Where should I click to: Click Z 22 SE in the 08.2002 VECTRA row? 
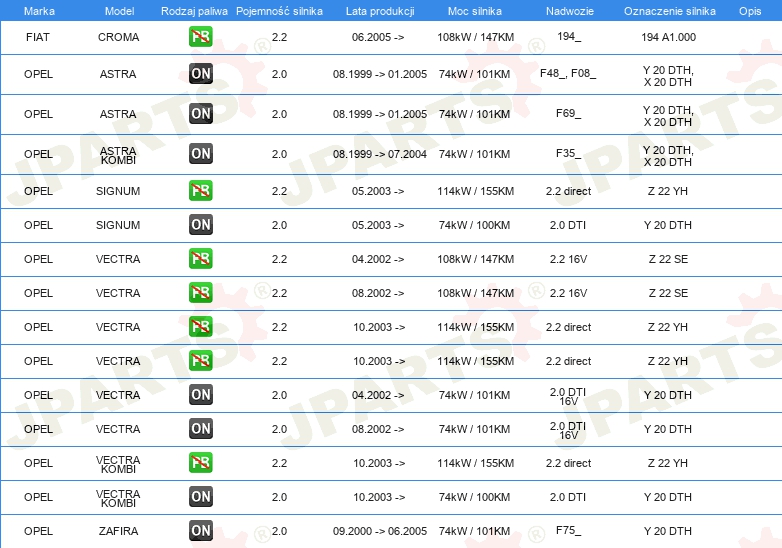(668, 293)
